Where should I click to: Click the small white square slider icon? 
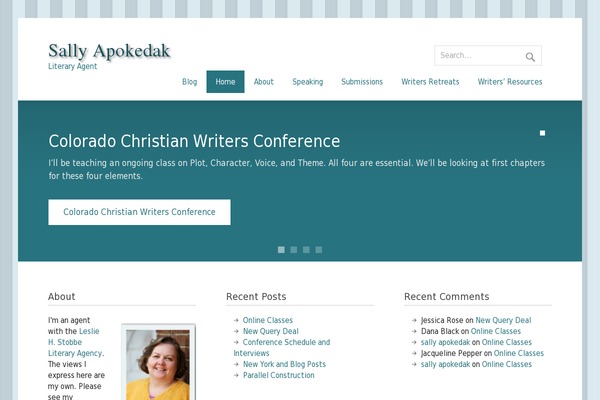click(x=542, y=133)
